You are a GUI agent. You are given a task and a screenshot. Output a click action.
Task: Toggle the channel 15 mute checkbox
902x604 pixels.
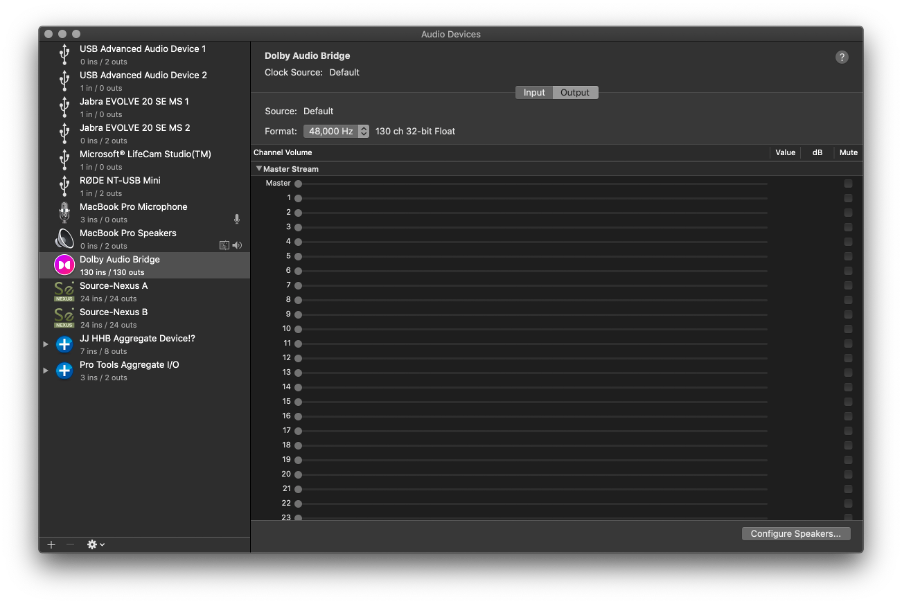(848, 402)
